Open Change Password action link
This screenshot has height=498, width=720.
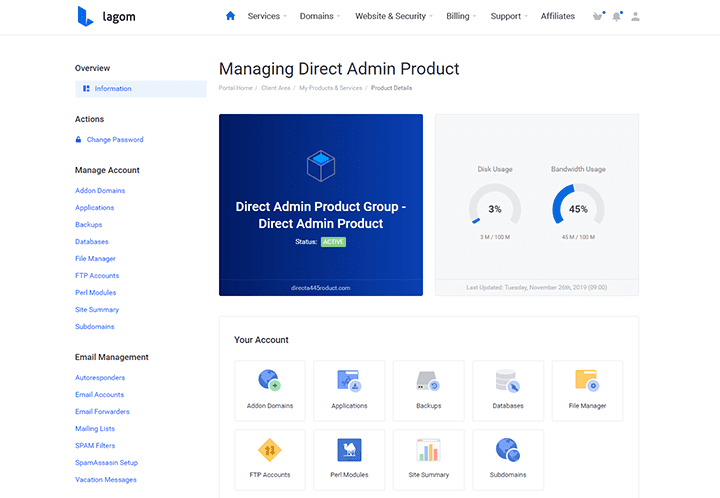115,140
